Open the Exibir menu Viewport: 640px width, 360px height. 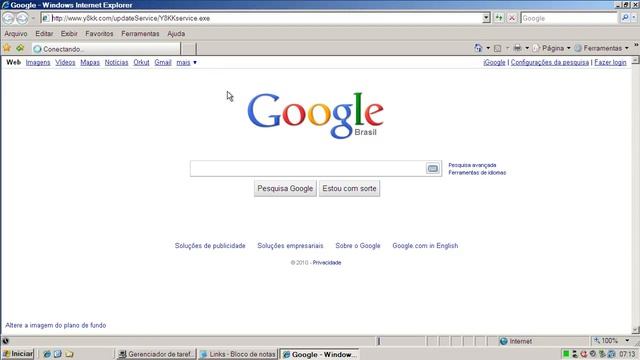click(69, 33)
